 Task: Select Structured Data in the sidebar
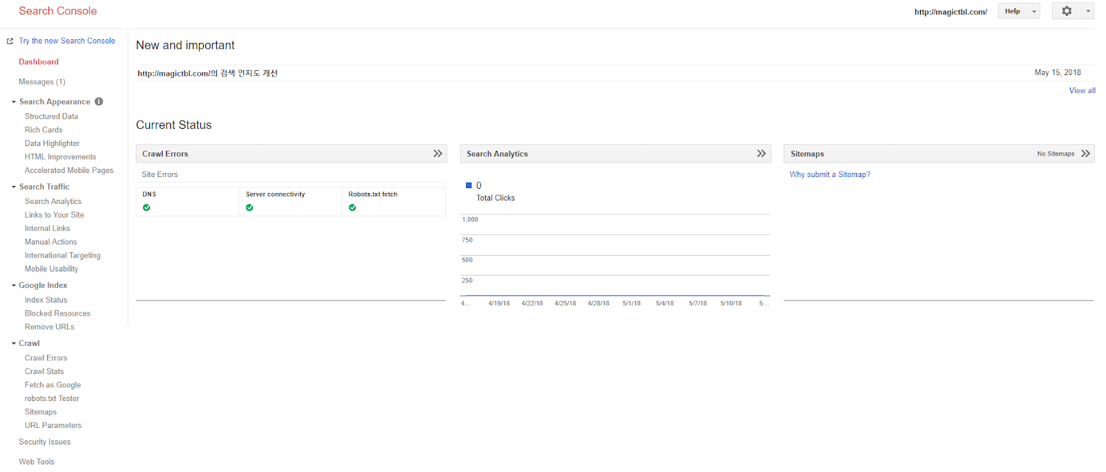point(51,116)
